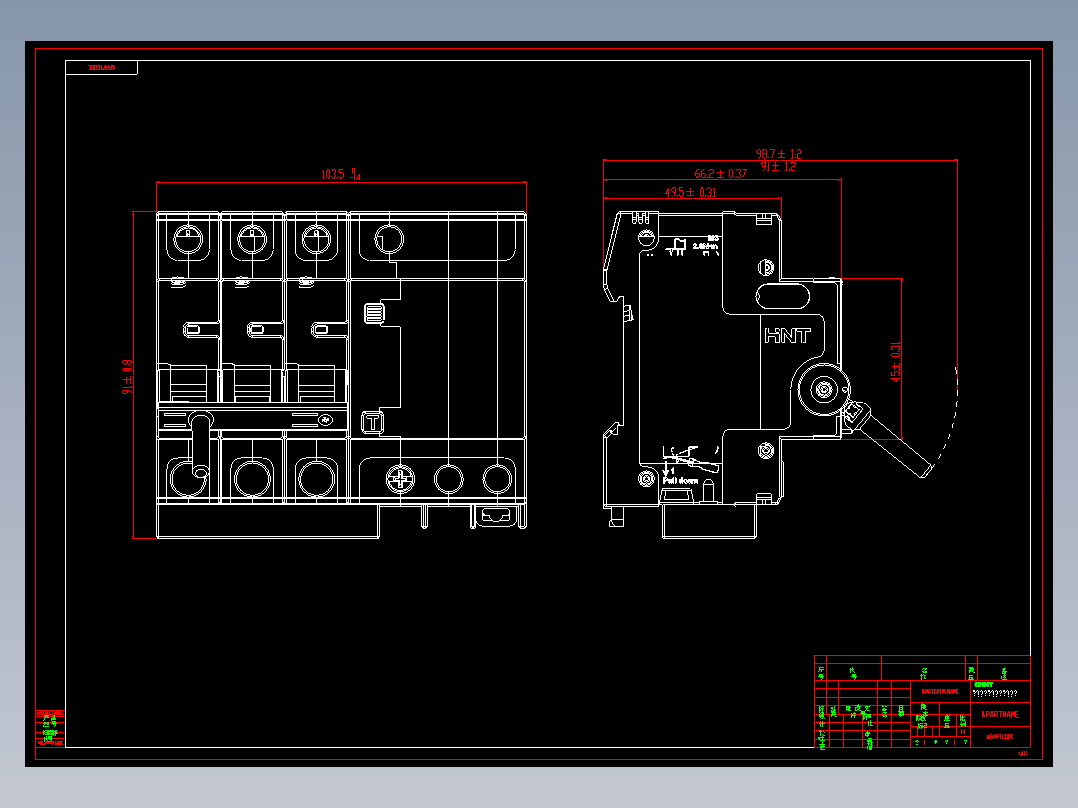Select the 98.7 ± 1.2 dimension text
The height and width of the screenshot is (808, 1078).
point(778,154)
